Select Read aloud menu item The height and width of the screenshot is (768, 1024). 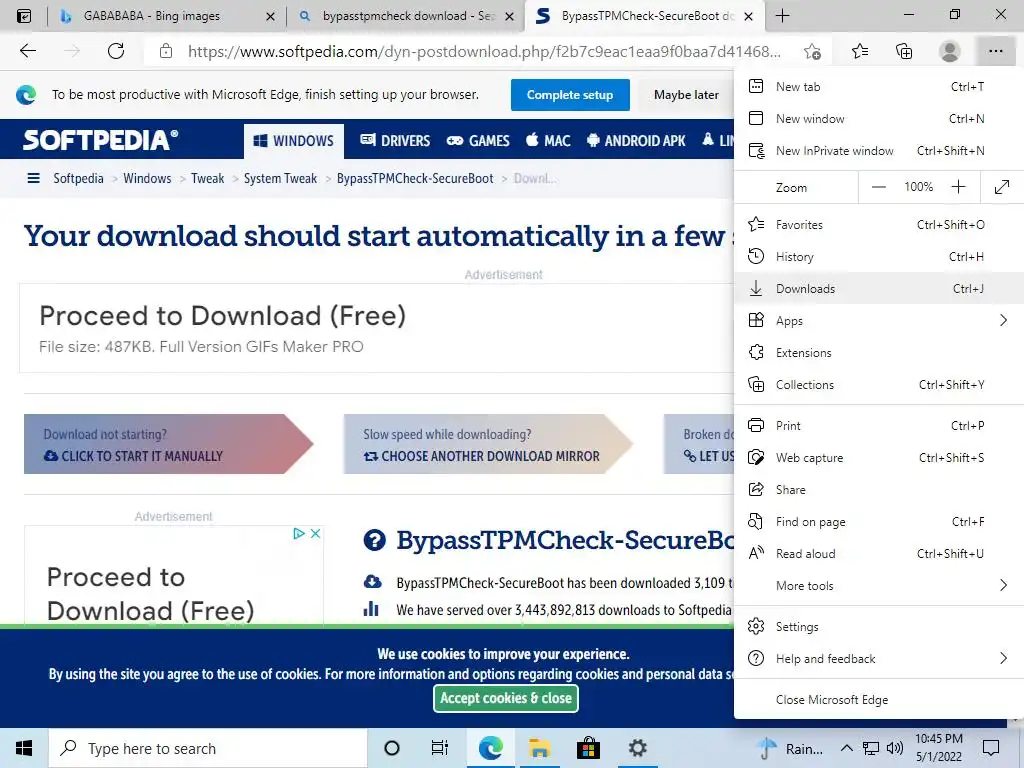[879, 553]
